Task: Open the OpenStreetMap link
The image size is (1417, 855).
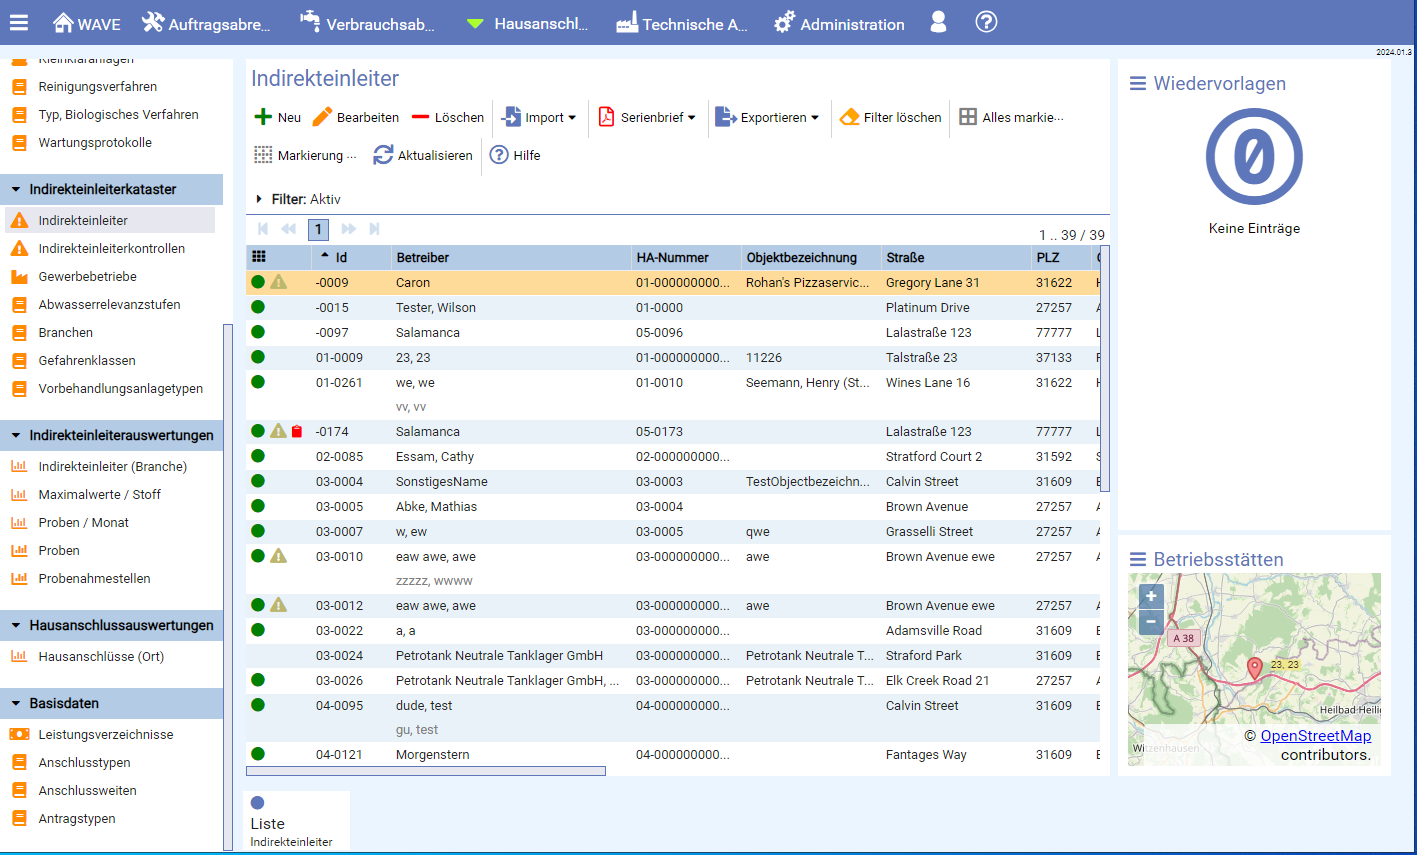Action: pos(1315,736)
